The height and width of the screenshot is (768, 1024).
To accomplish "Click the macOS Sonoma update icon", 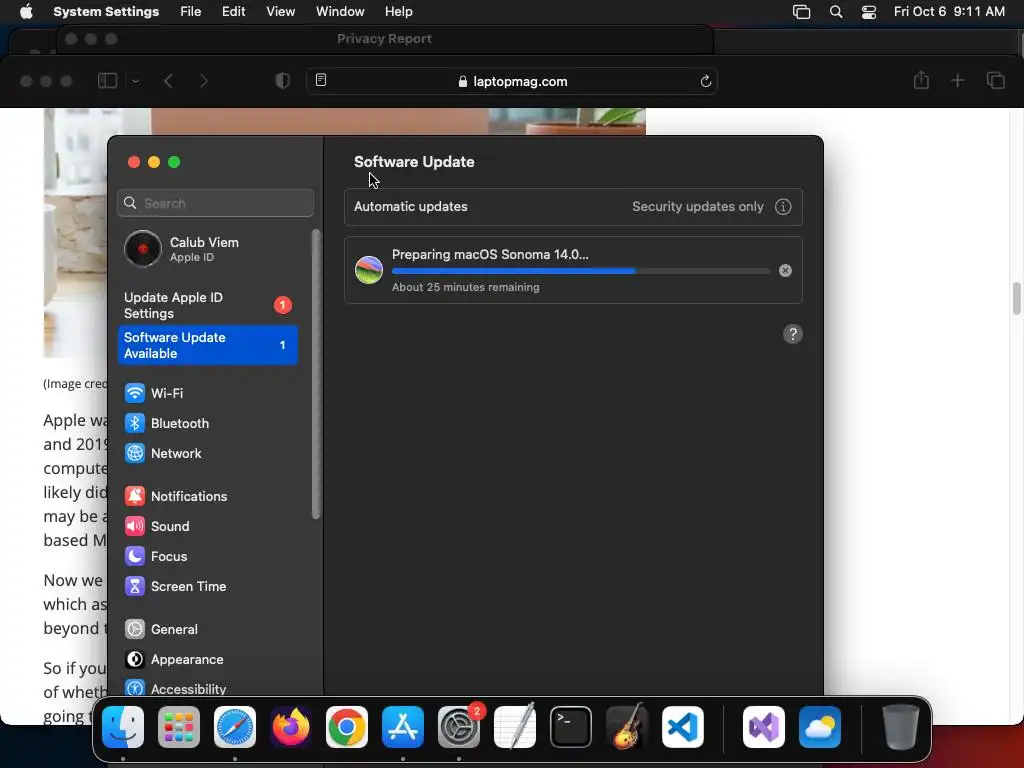I will (x=369, y=270).
